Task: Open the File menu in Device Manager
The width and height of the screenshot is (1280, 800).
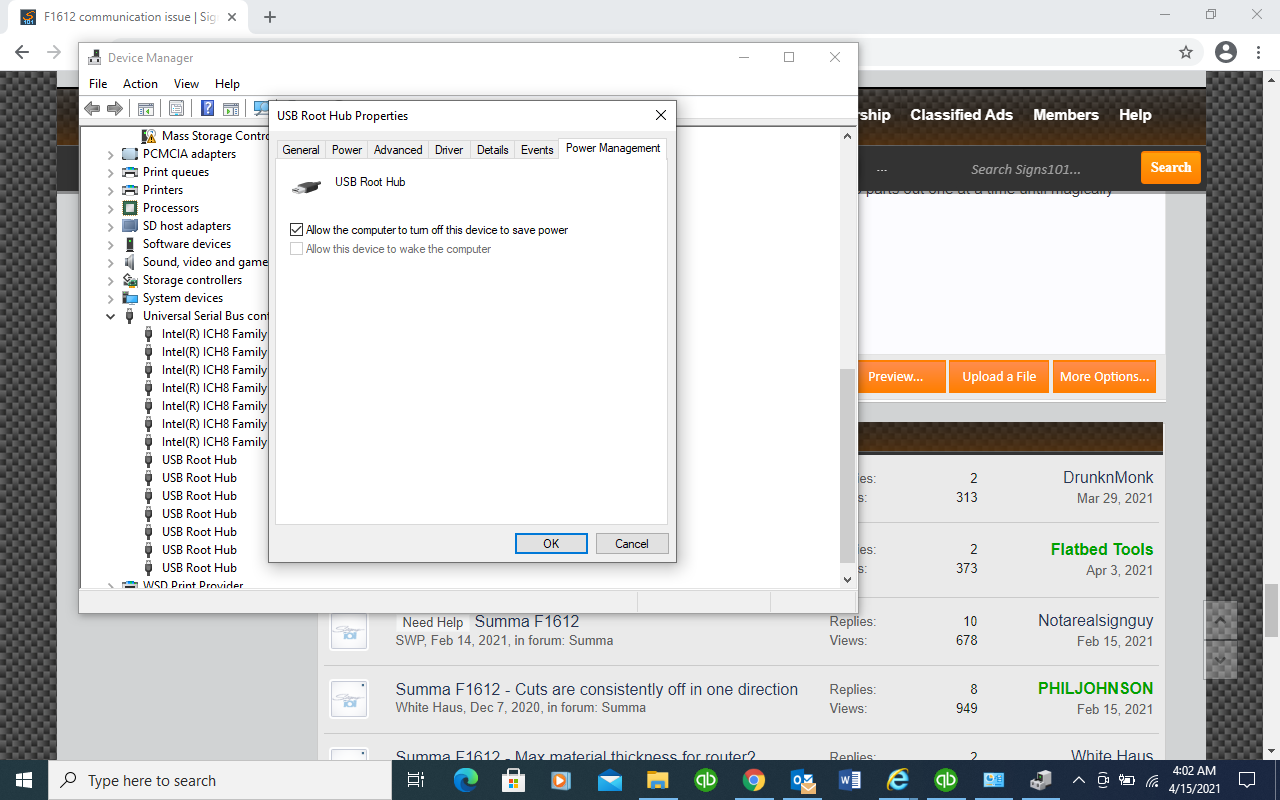Action: point(98,84)
